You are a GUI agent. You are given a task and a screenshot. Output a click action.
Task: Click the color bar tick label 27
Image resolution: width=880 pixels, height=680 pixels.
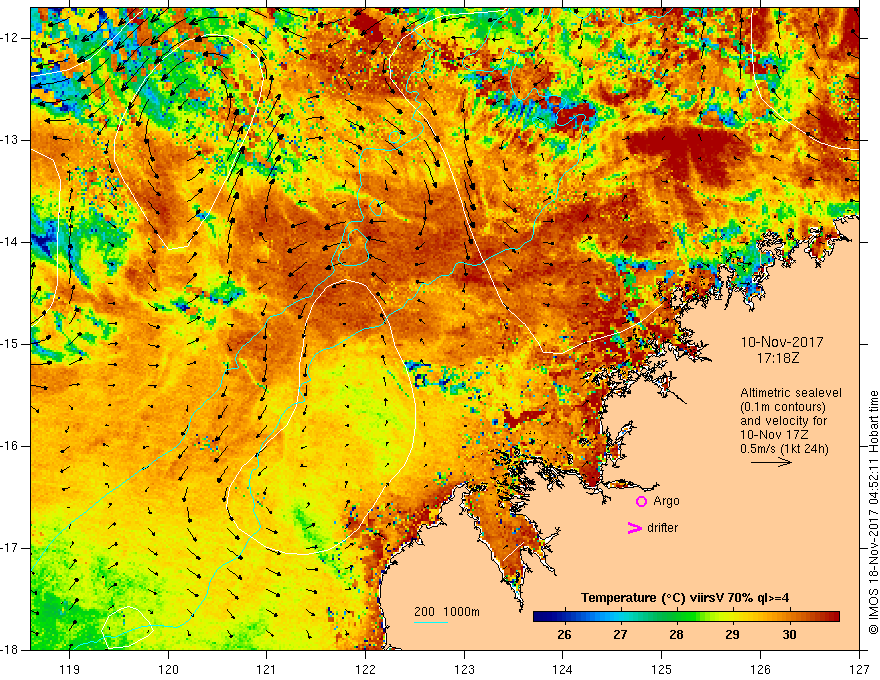point(620,635)
